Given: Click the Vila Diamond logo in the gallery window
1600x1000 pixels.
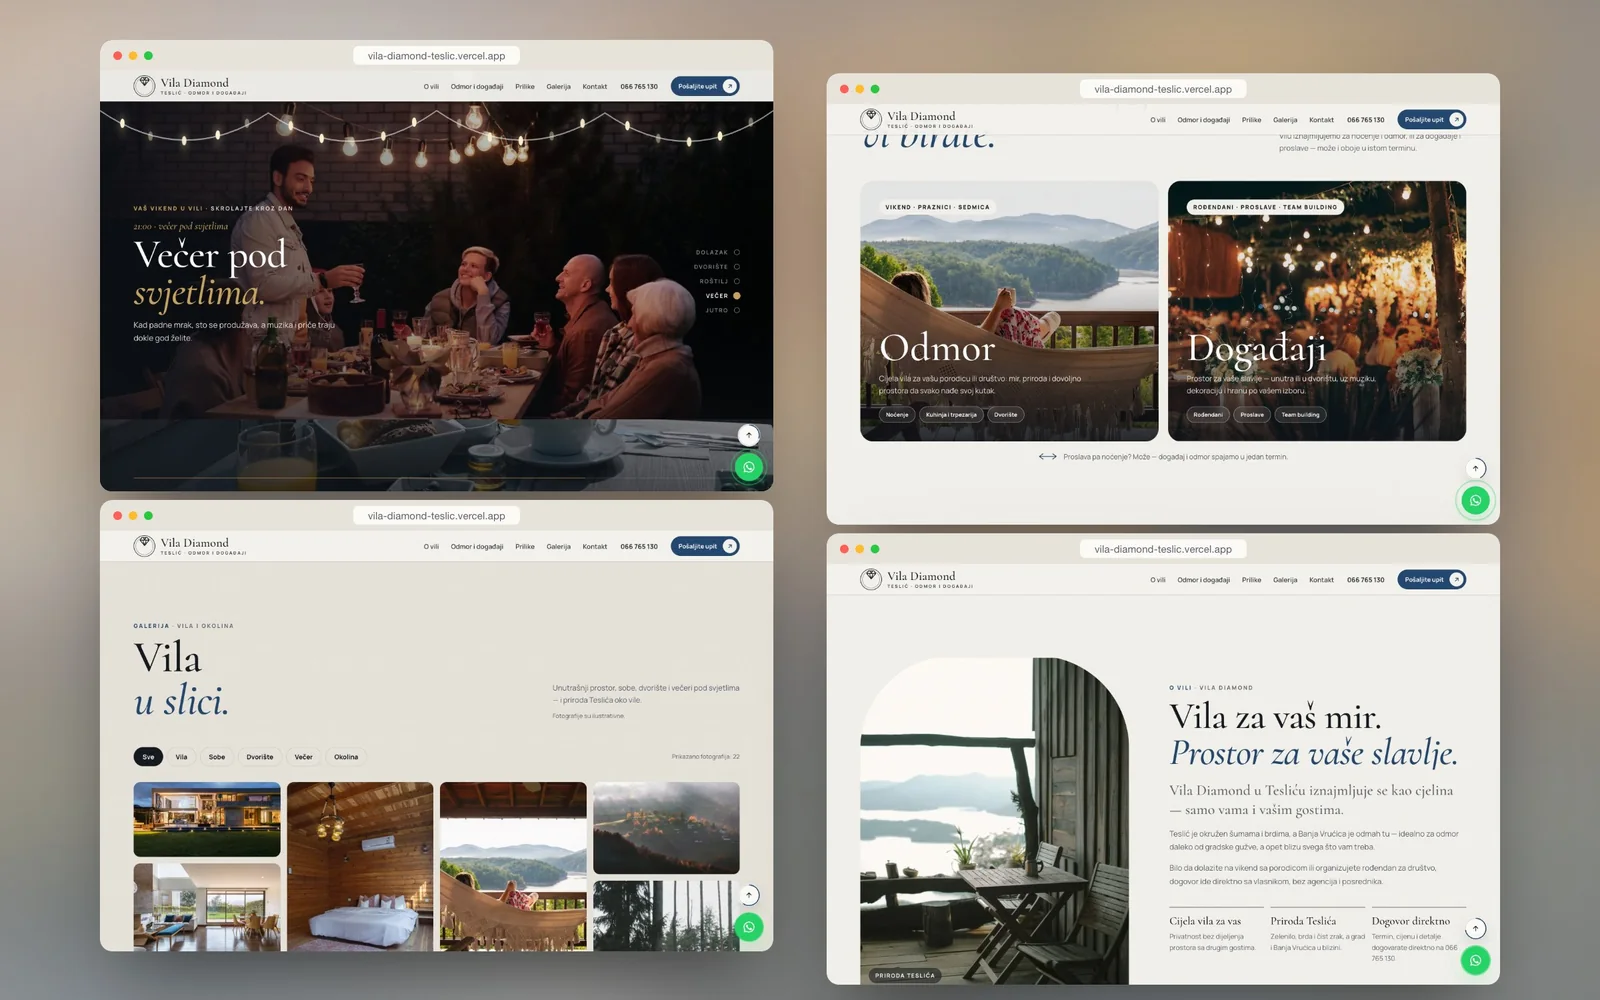Looking at the screenshot, I should tap(189, 546).
